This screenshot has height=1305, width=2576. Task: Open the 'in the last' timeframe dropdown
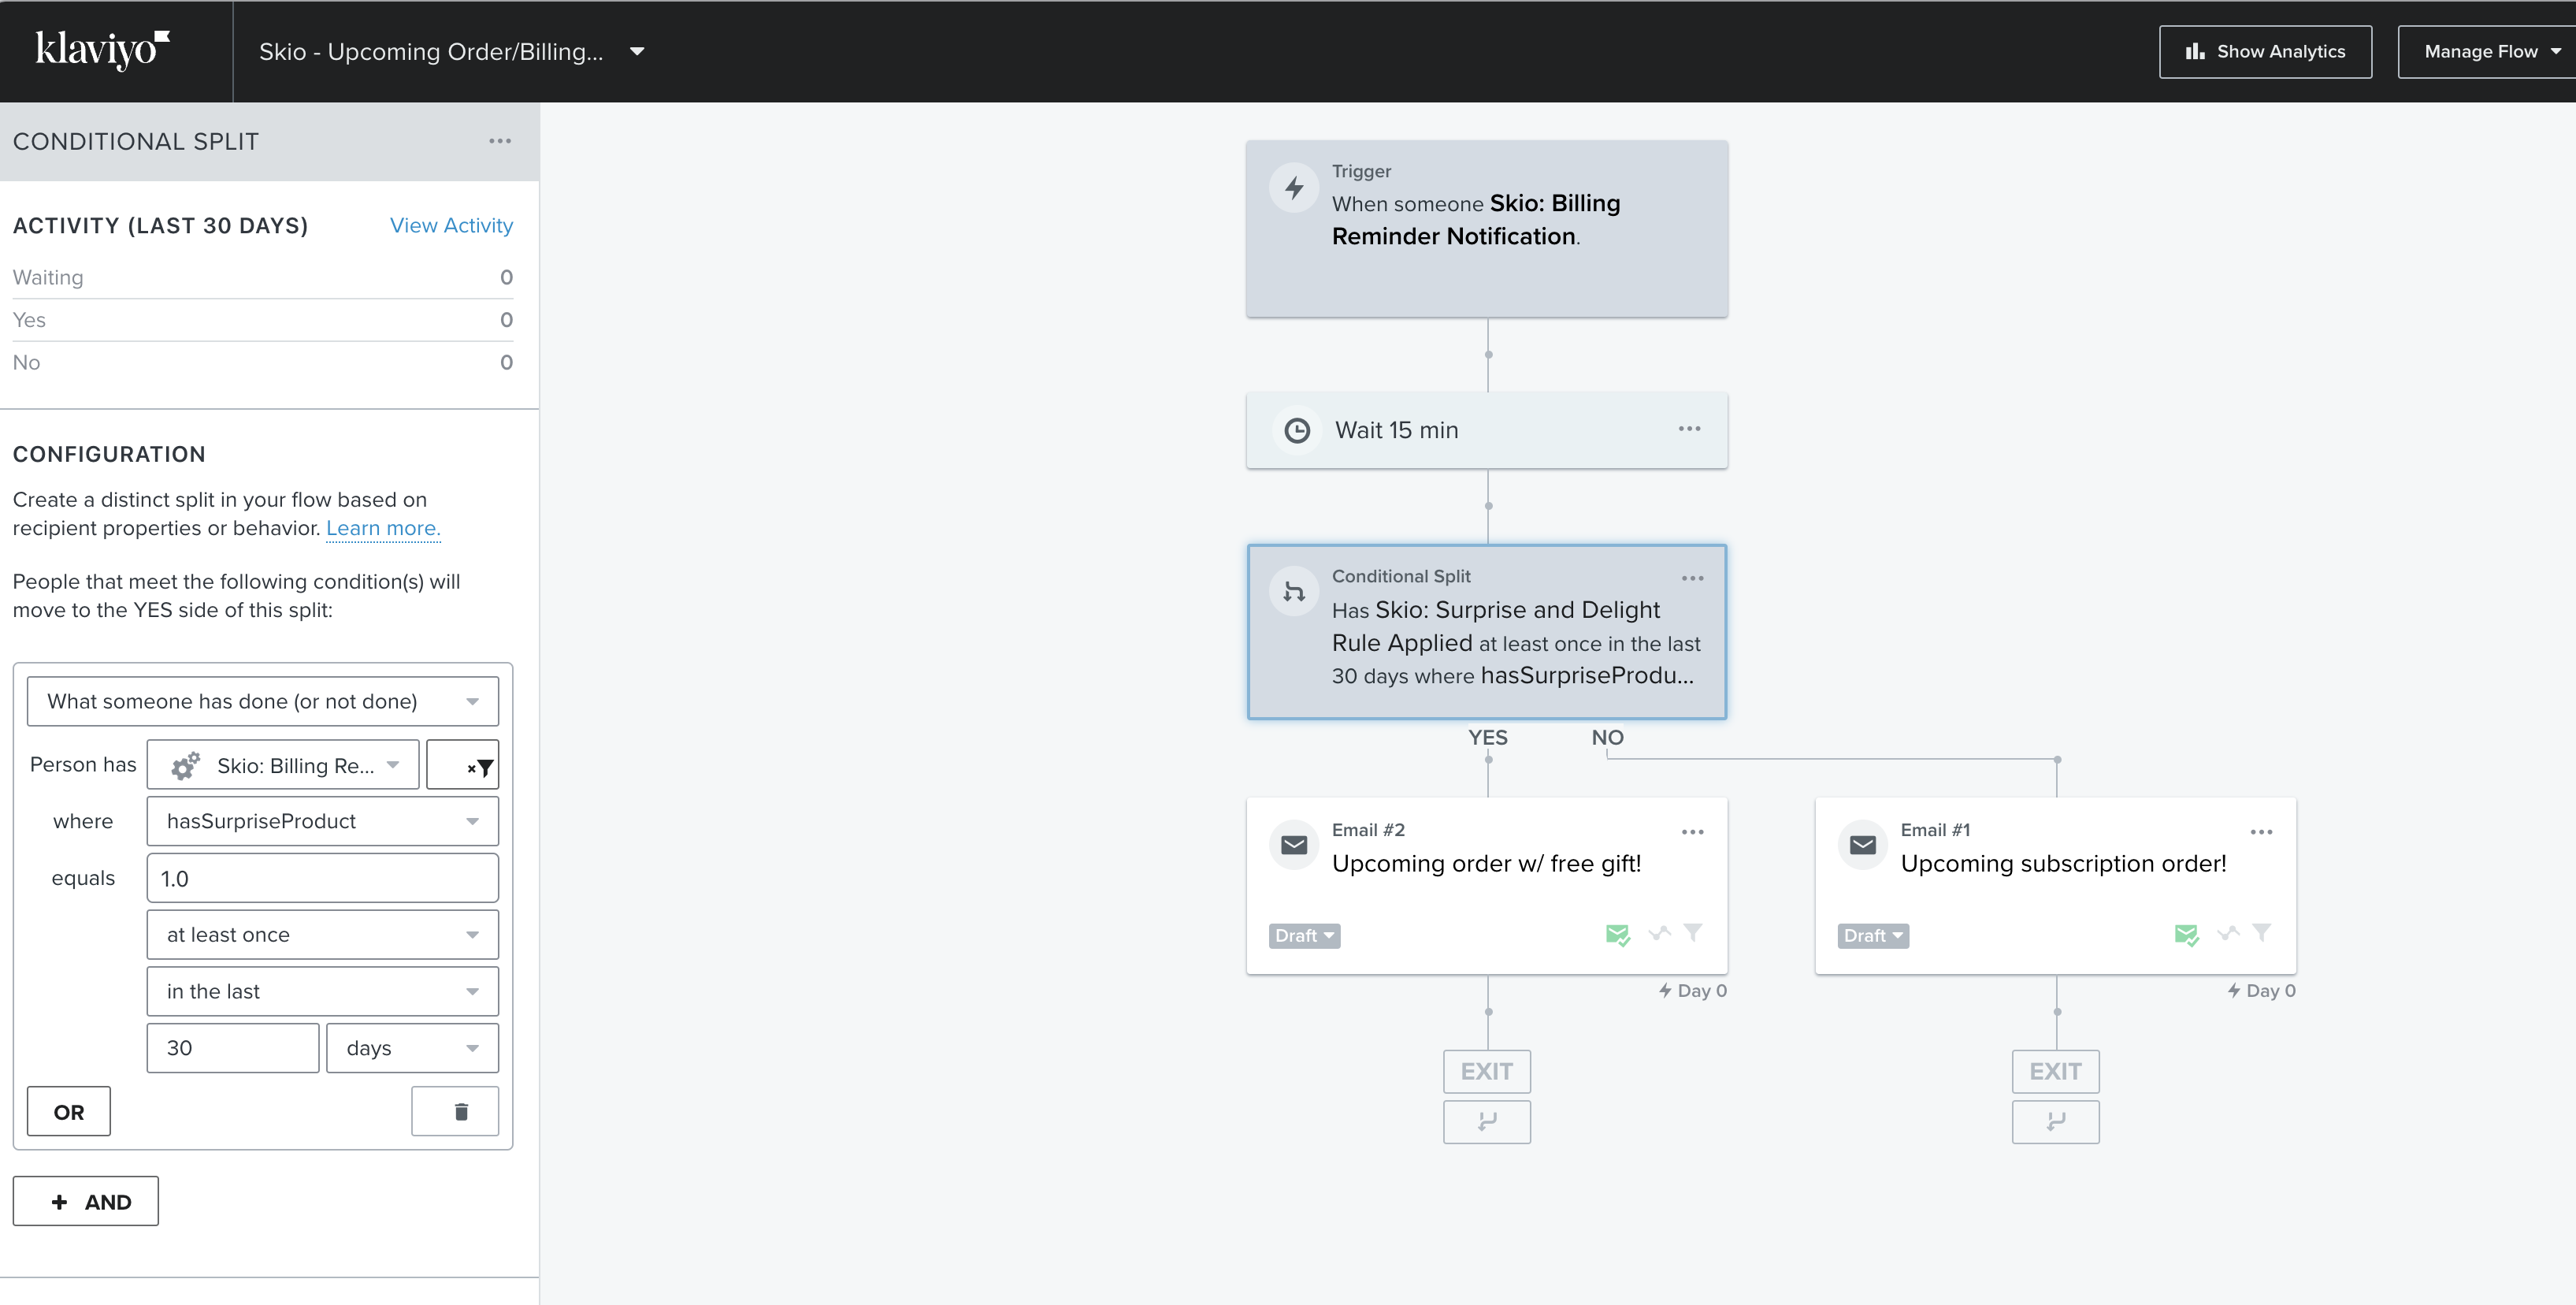pos(323,991)
